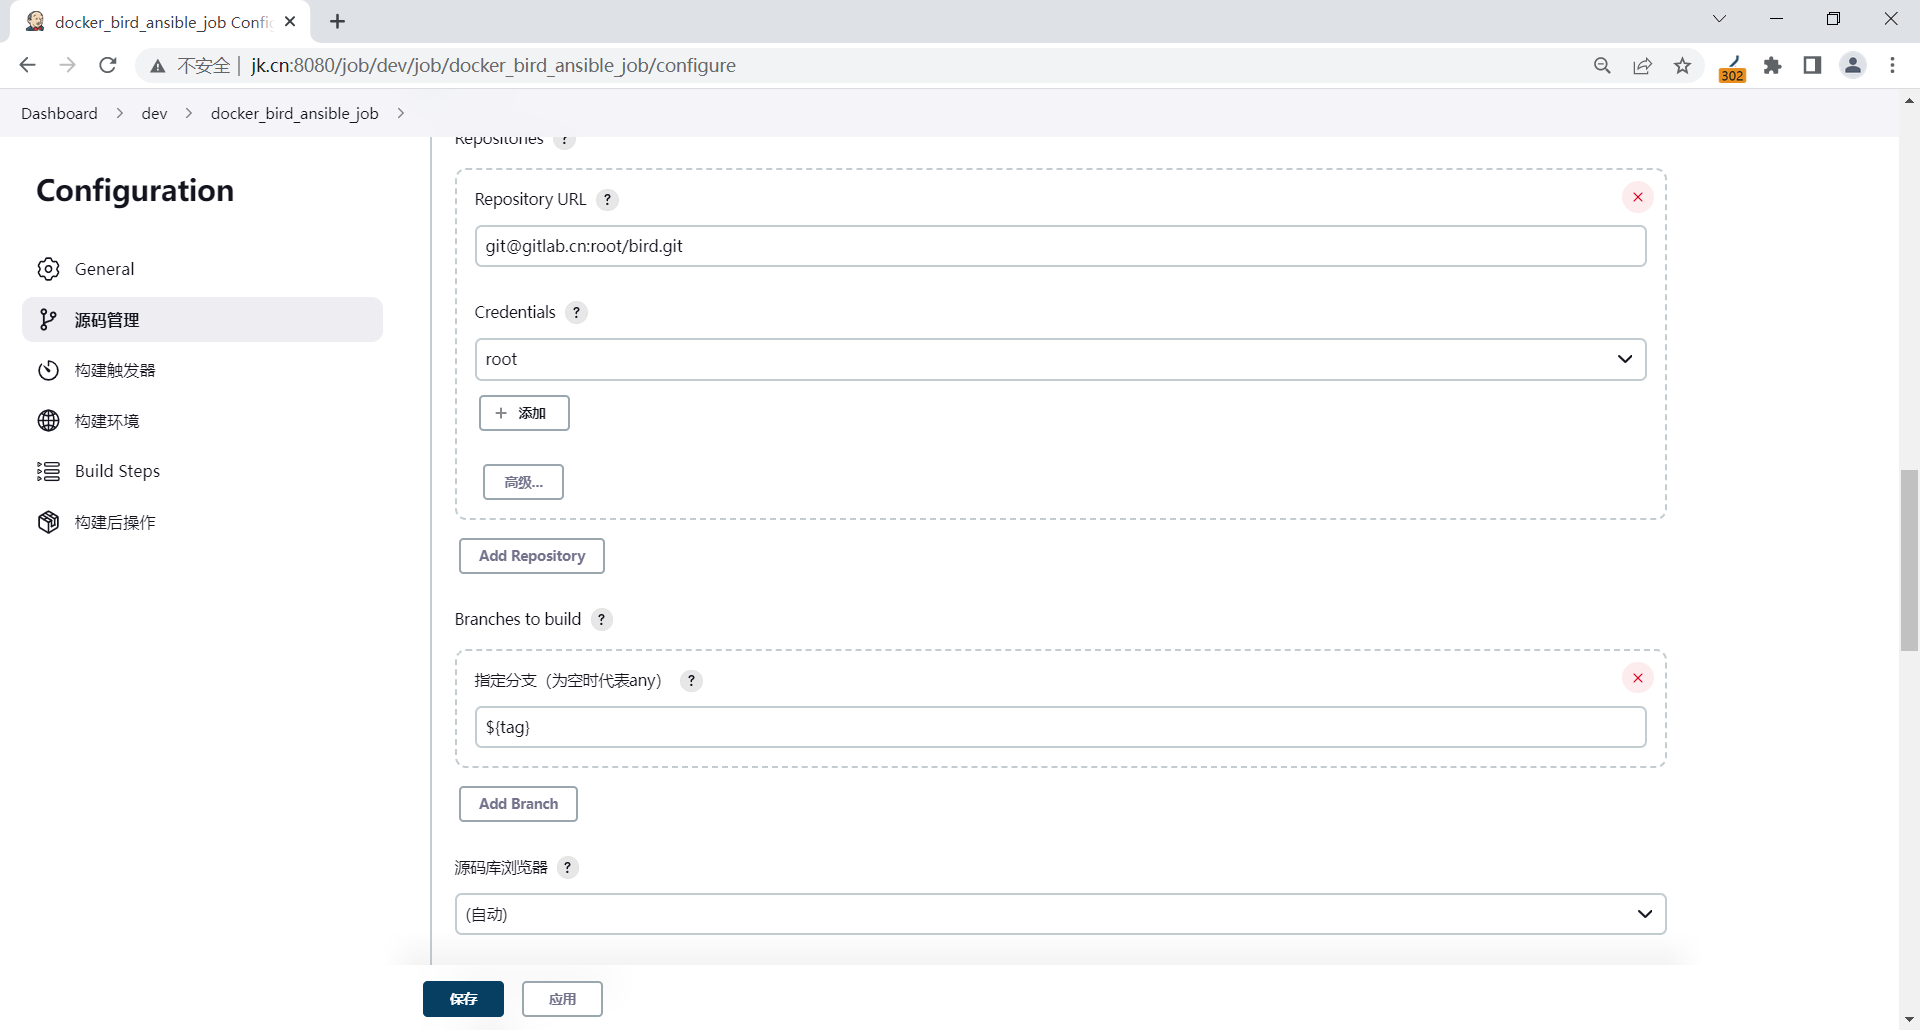Reload the Jenkins configure page
The height and width of the screenshot is (1030, 1920).
tap(108, 65)
